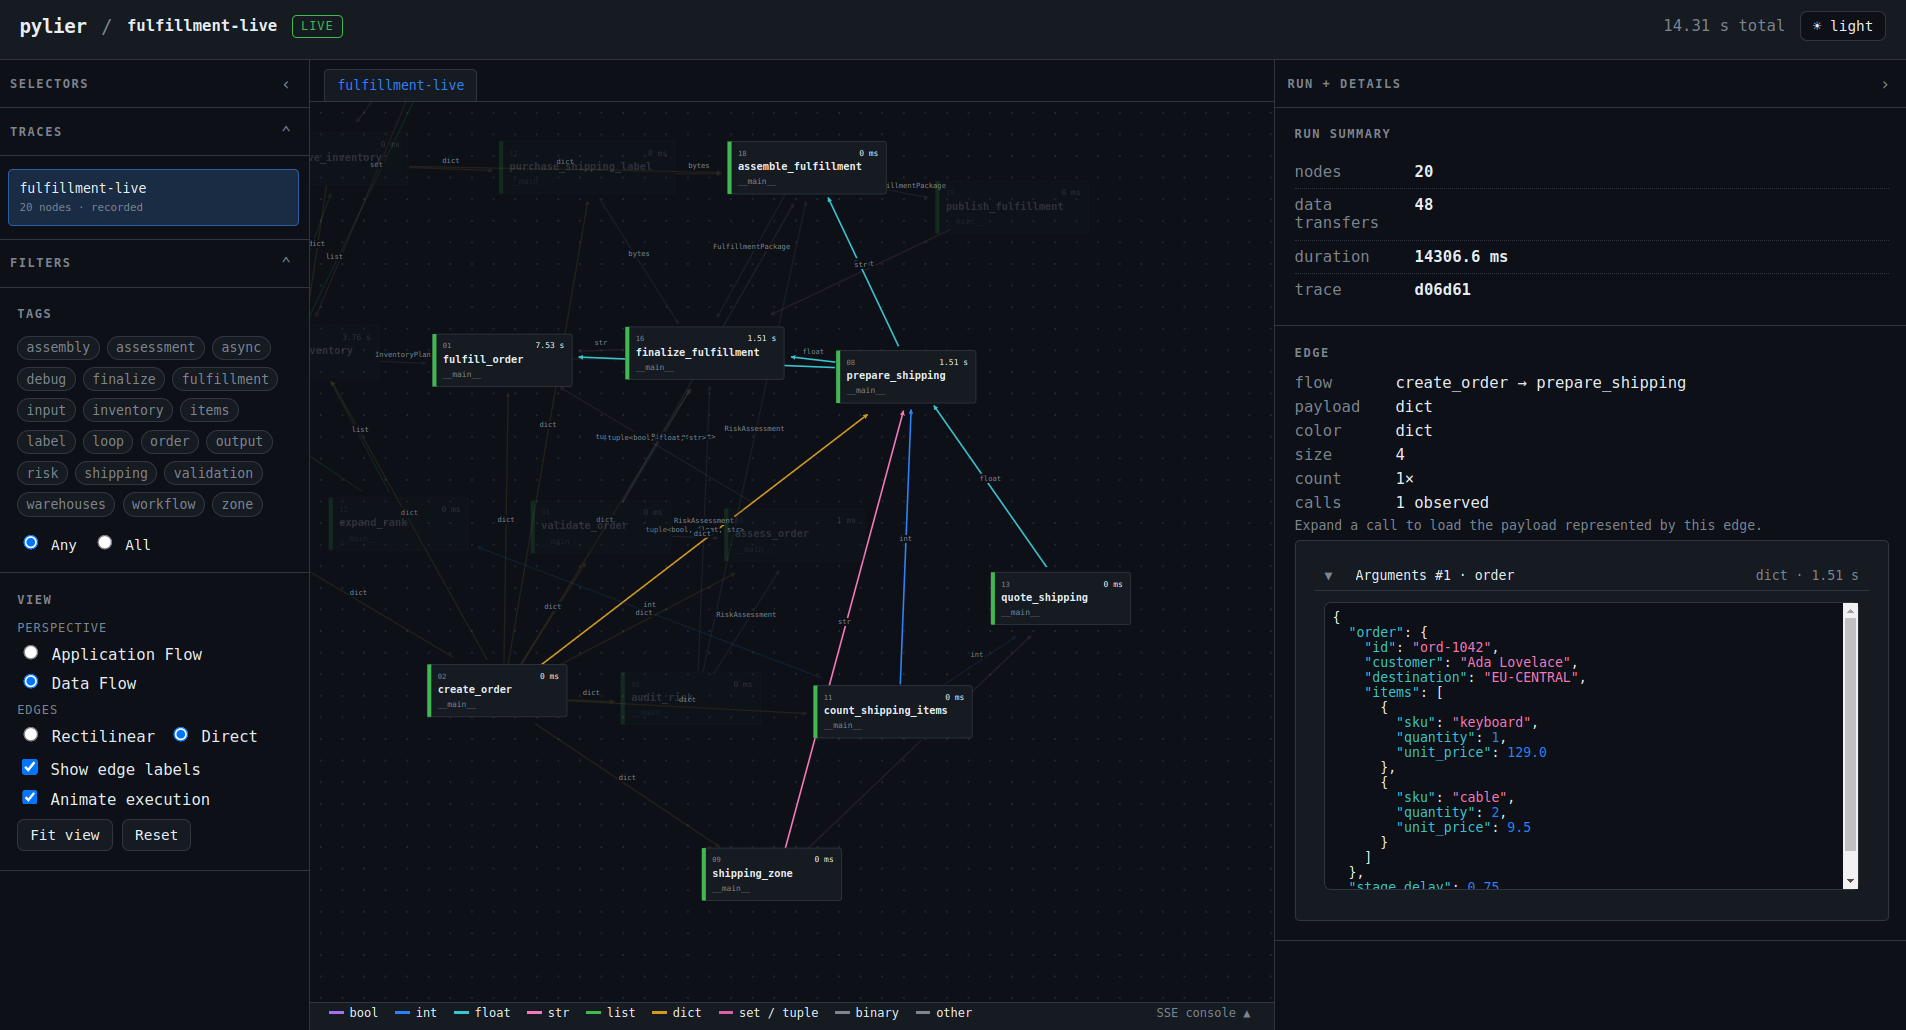The image size is (1906, 1030).
Task: Select the shipping_zone node
Action: [x=772, y=874]
